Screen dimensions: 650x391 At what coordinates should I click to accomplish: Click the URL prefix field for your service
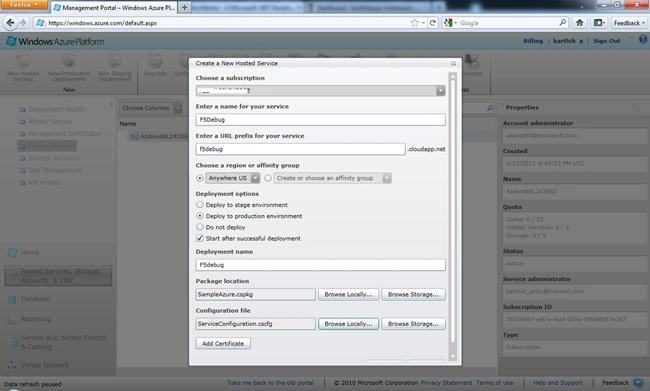301,149
